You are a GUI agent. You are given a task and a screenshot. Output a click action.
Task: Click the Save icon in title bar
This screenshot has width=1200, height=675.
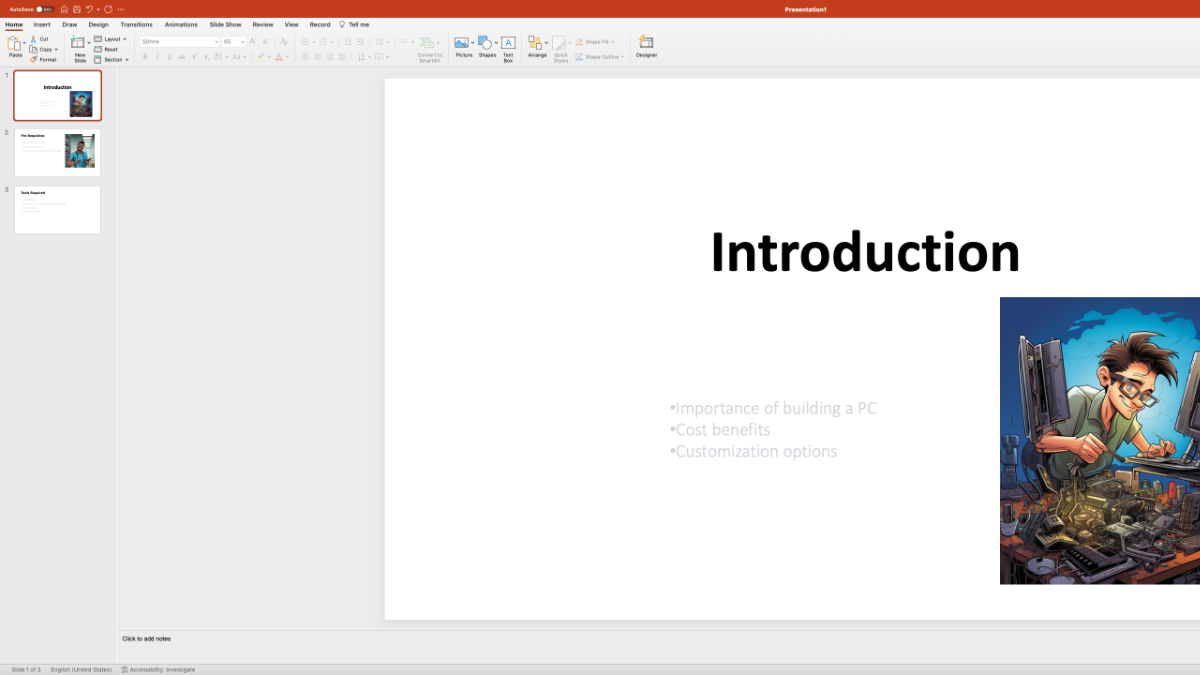point(75,9)
